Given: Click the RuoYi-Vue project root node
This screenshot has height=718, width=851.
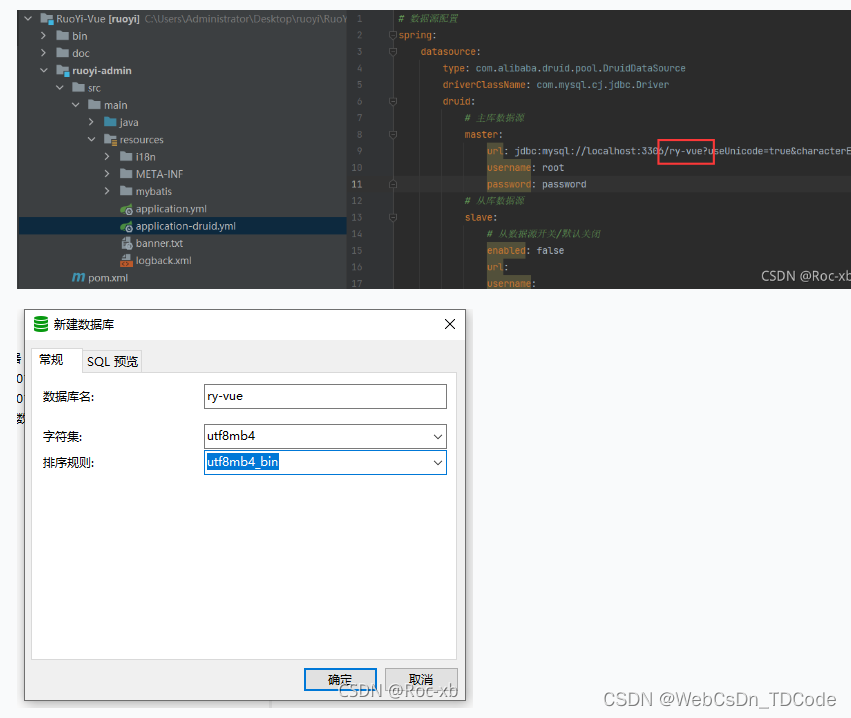Looking at the screenshot, I should pos(80,17).
